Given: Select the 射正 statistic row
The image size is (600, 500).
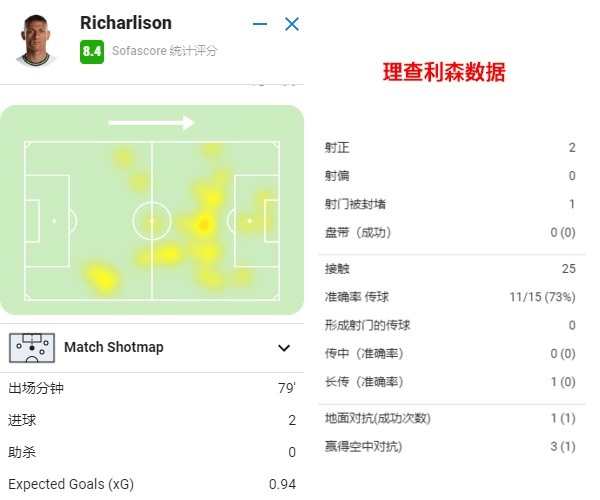Looking at the screenshot, I should (452, 148).
